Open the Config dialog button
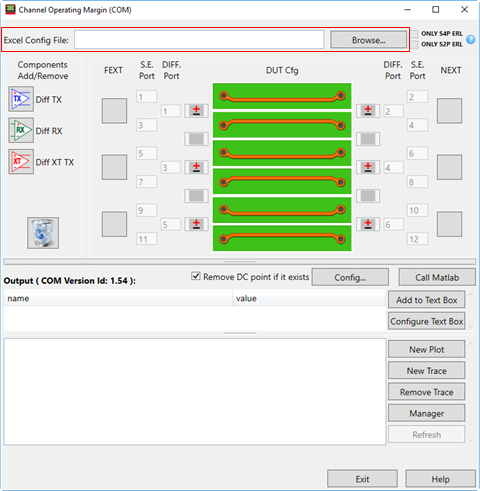Image resolution: width=480 pixels, height=491 pixels. click(x=350, y=277)
